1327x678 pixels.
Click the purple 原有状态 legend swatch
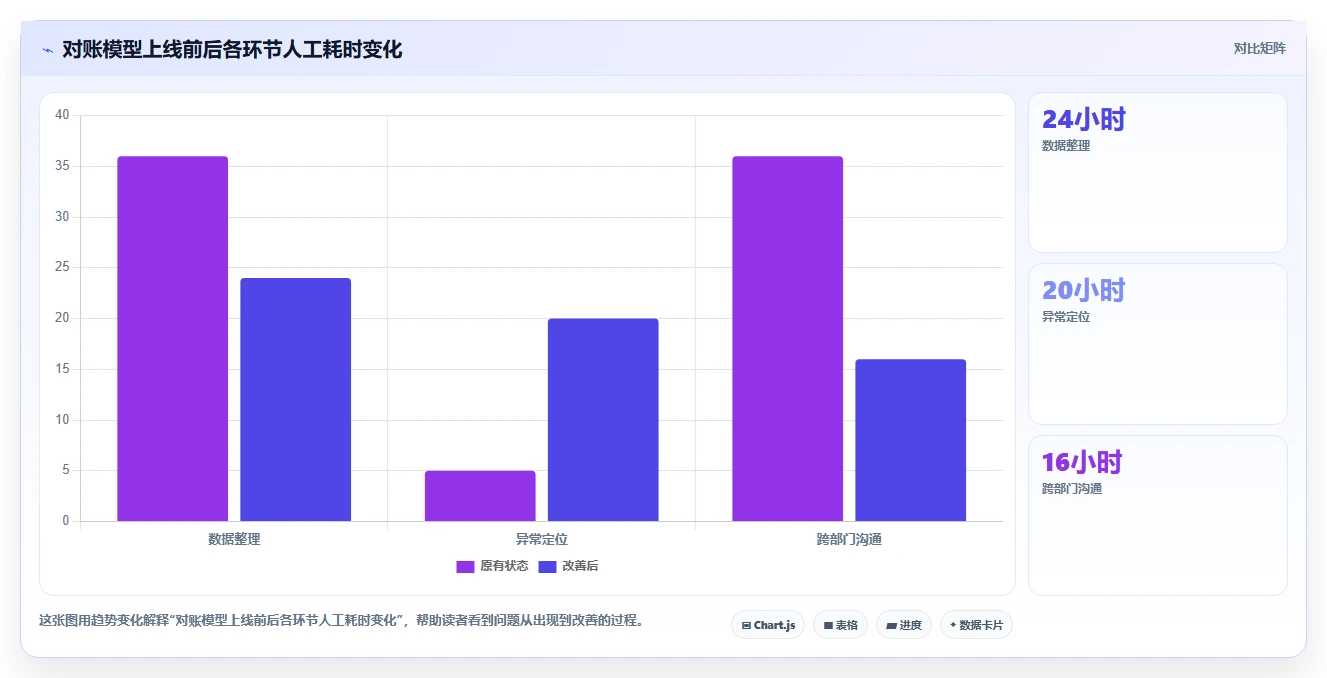[x=465, y=566]
